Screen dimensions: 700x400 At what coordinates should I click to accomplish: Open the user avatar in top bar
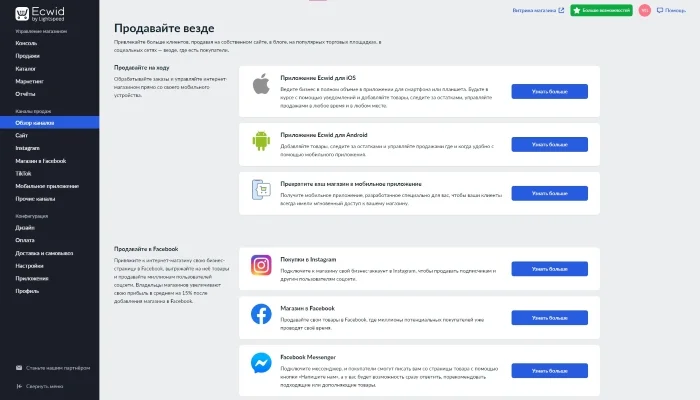pos(644,10)
